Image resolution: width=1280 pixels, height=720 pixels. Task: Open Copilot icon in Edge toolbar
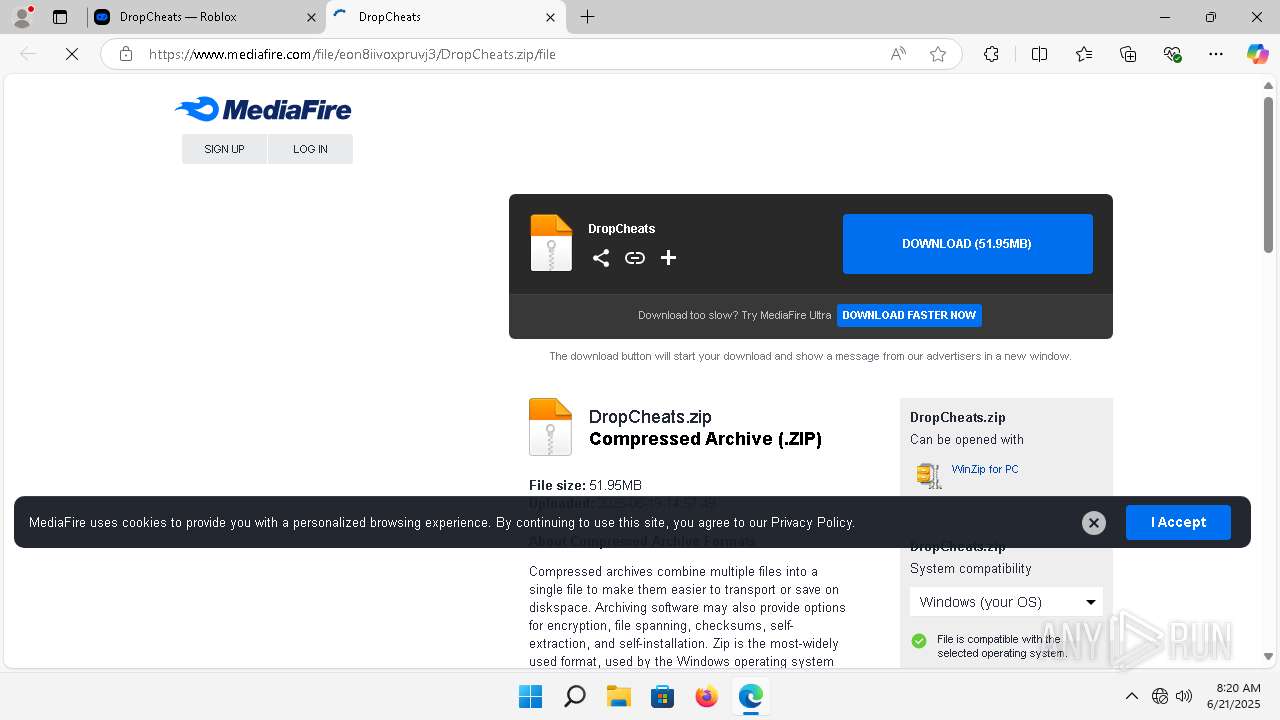(x=1257, y=54)
